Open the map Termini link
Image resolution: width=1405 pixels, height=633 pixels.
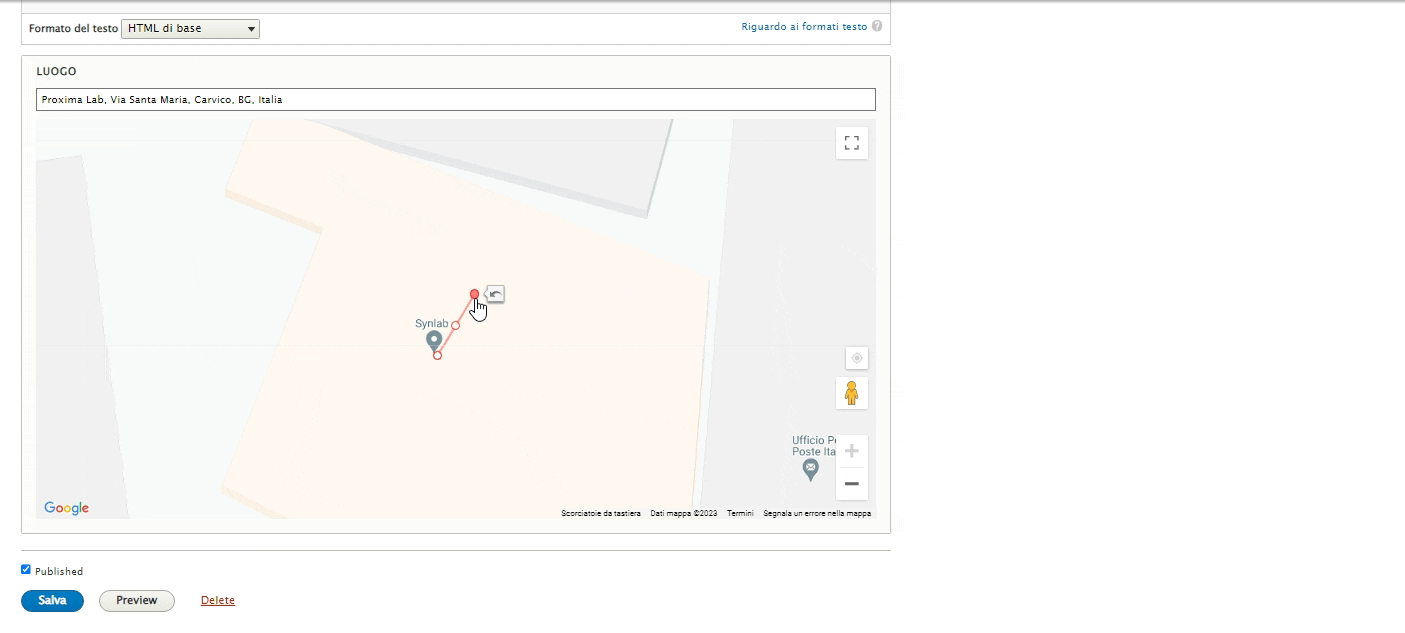[740, 514]
